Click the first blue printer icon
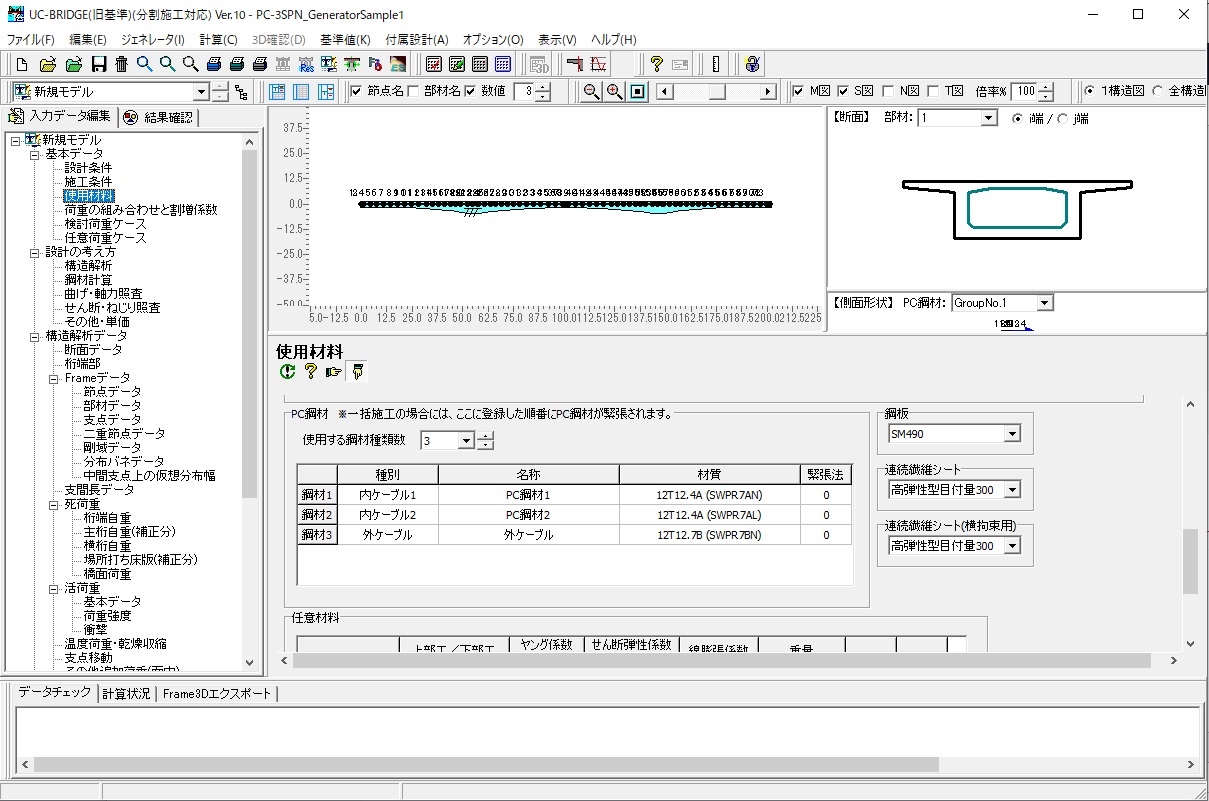 point(214,65)
